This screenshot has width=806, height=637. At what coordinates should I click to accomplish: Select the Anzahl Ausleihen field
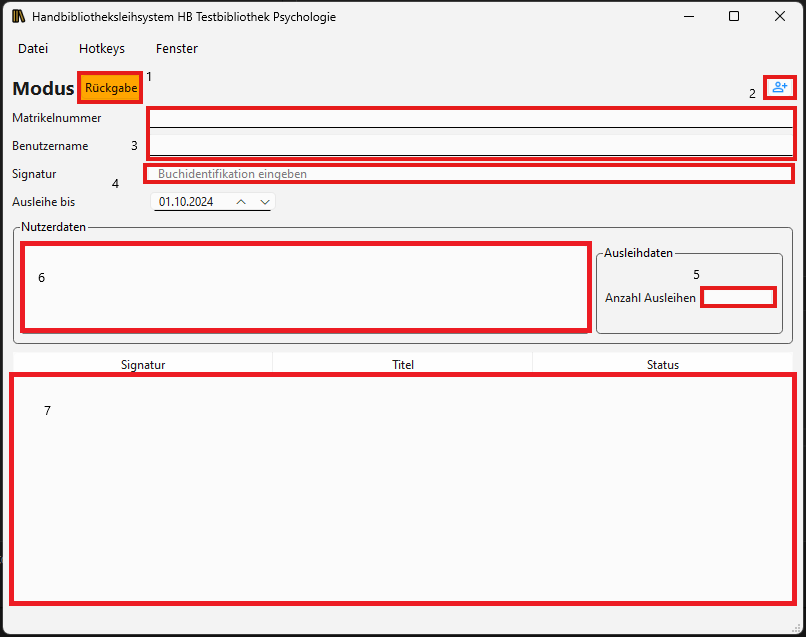coord(738,297)
